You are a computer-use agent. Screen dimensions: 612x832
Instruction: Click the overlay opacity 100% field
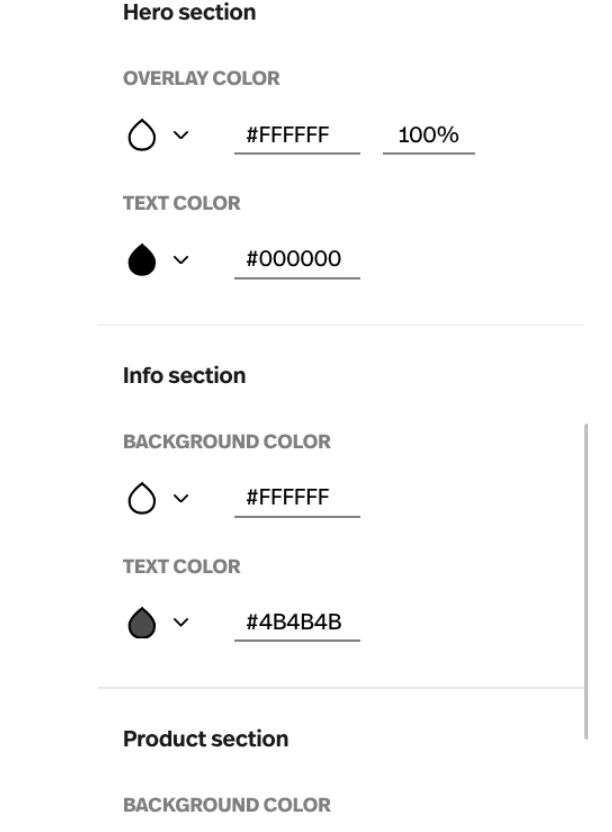pos(429,136)
